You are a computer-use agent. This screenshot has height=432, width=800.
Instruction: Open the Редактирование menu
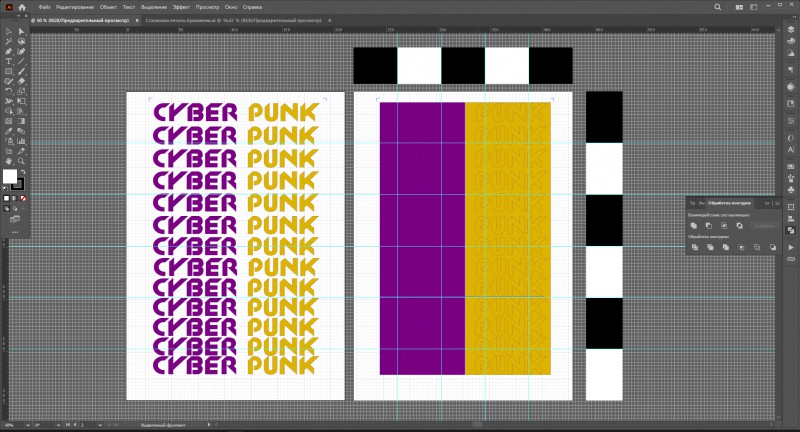(75, 7)
